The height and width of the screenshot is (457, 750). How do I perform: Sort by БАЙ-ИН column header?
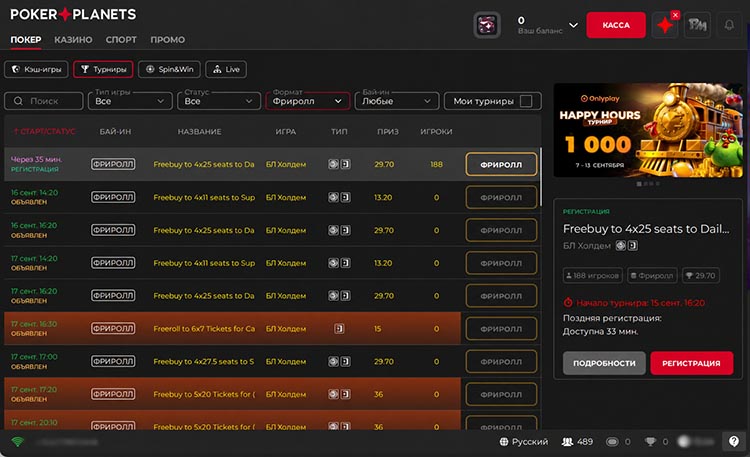[115, 131]
